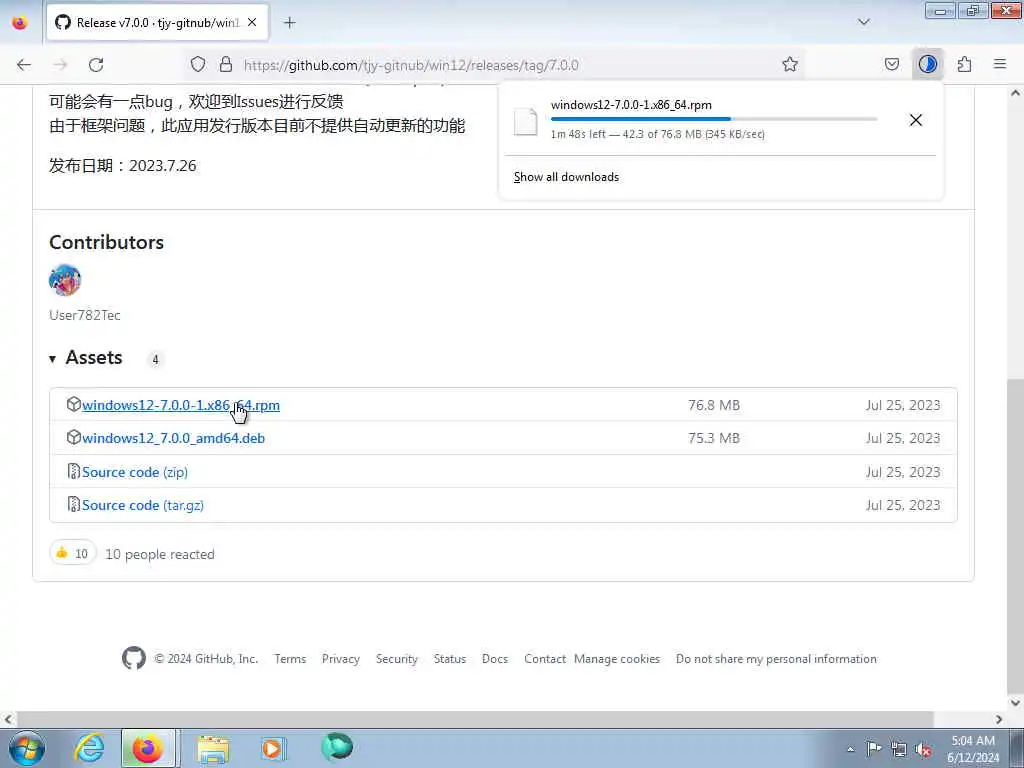Click the muted volume tray icon

click(x=923, y=750)
